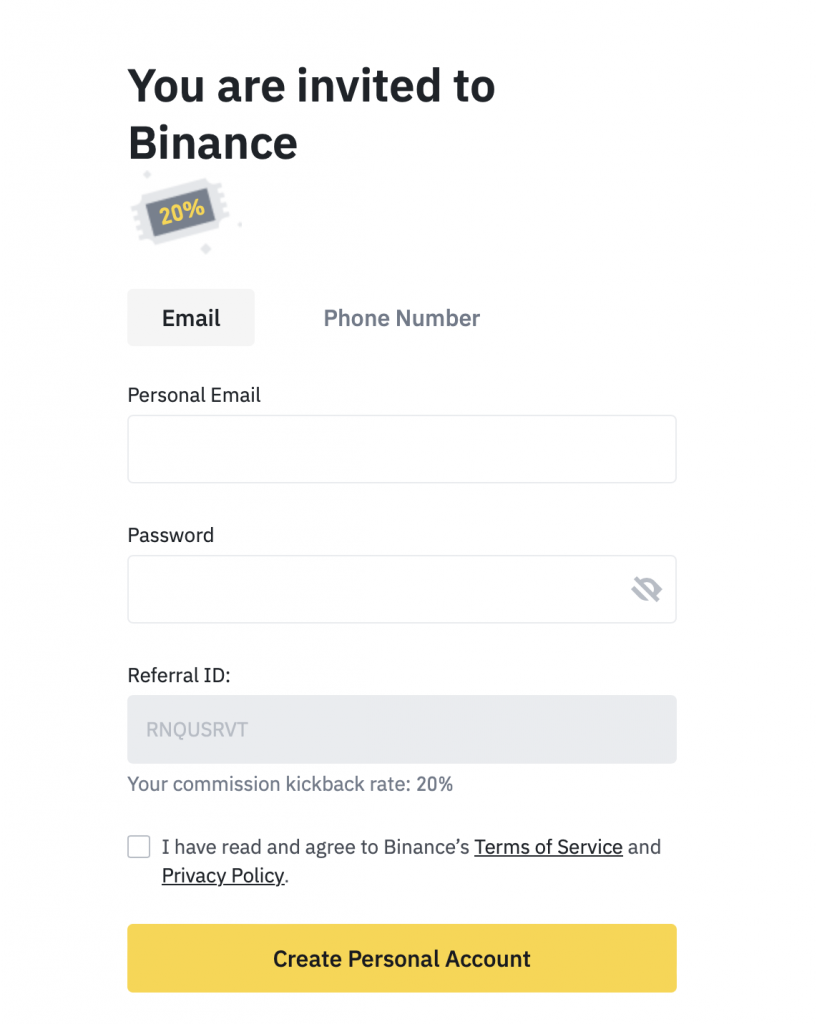Click the 20% discount coupon icon

[x=183, y=211]
